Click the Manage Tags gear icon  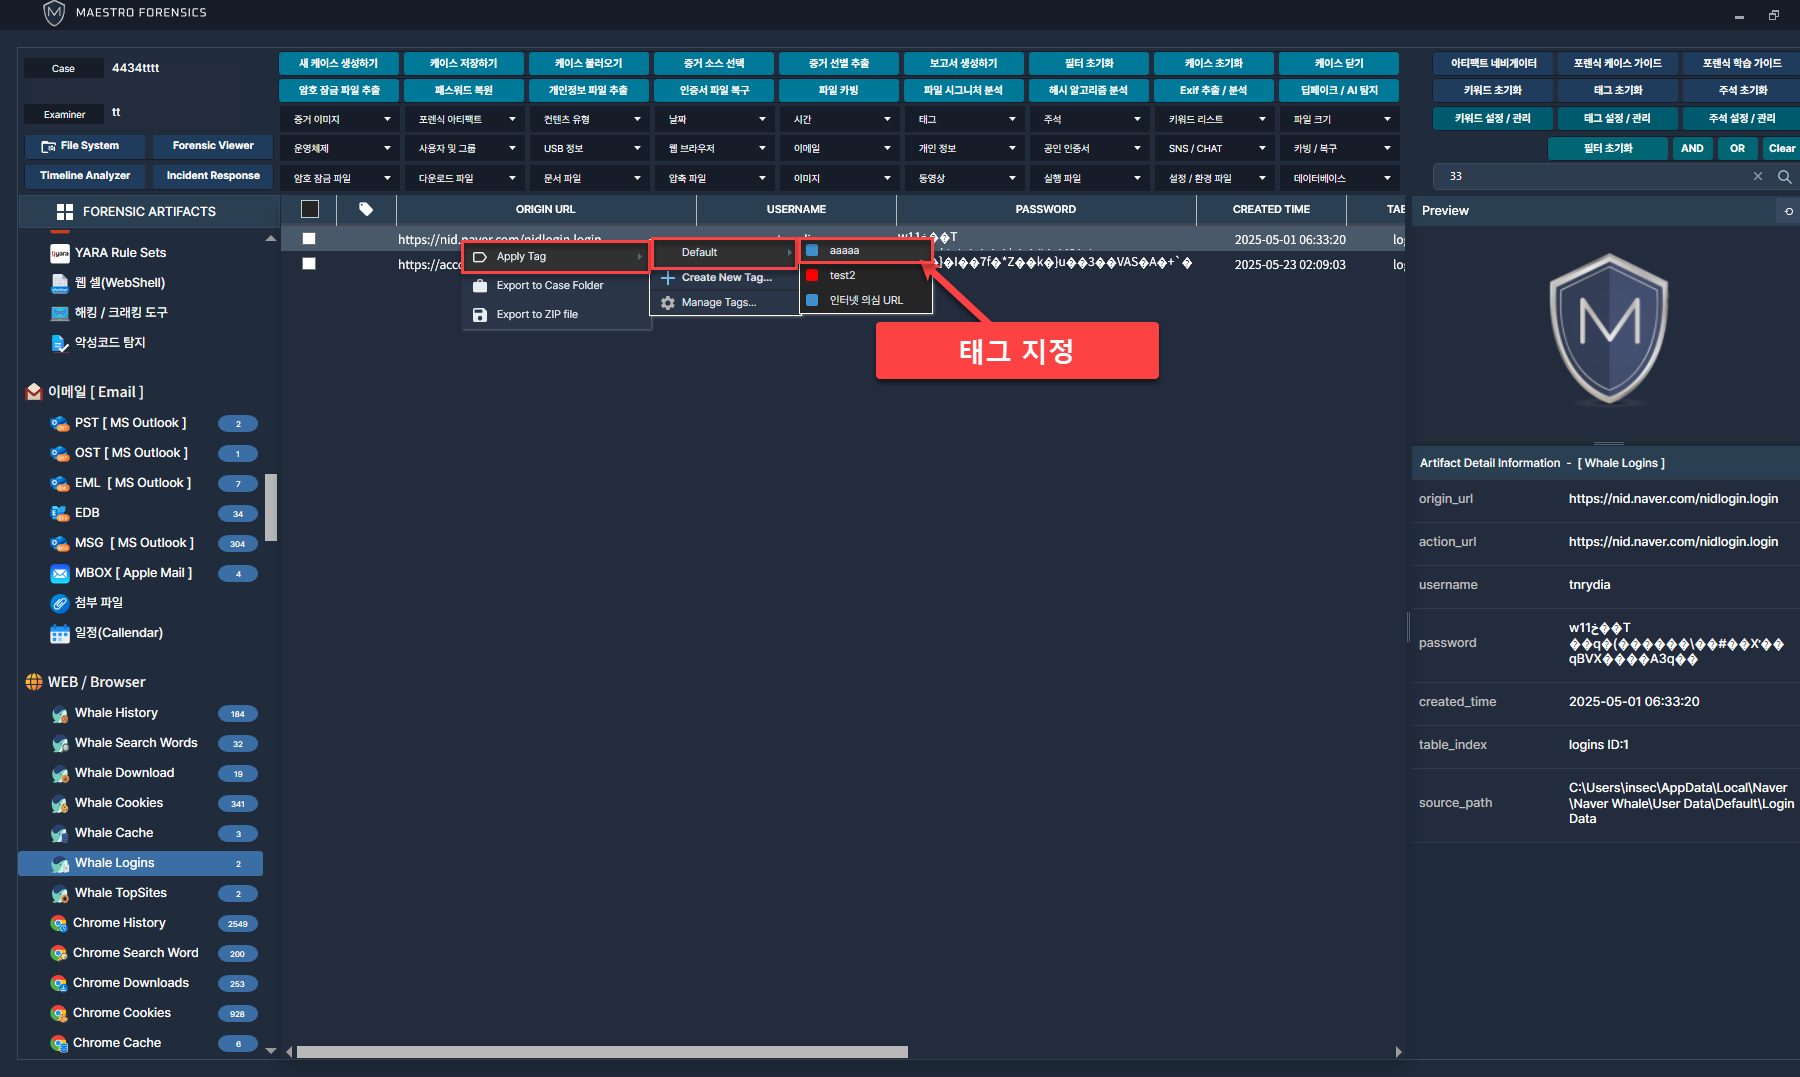coord(668,303)
